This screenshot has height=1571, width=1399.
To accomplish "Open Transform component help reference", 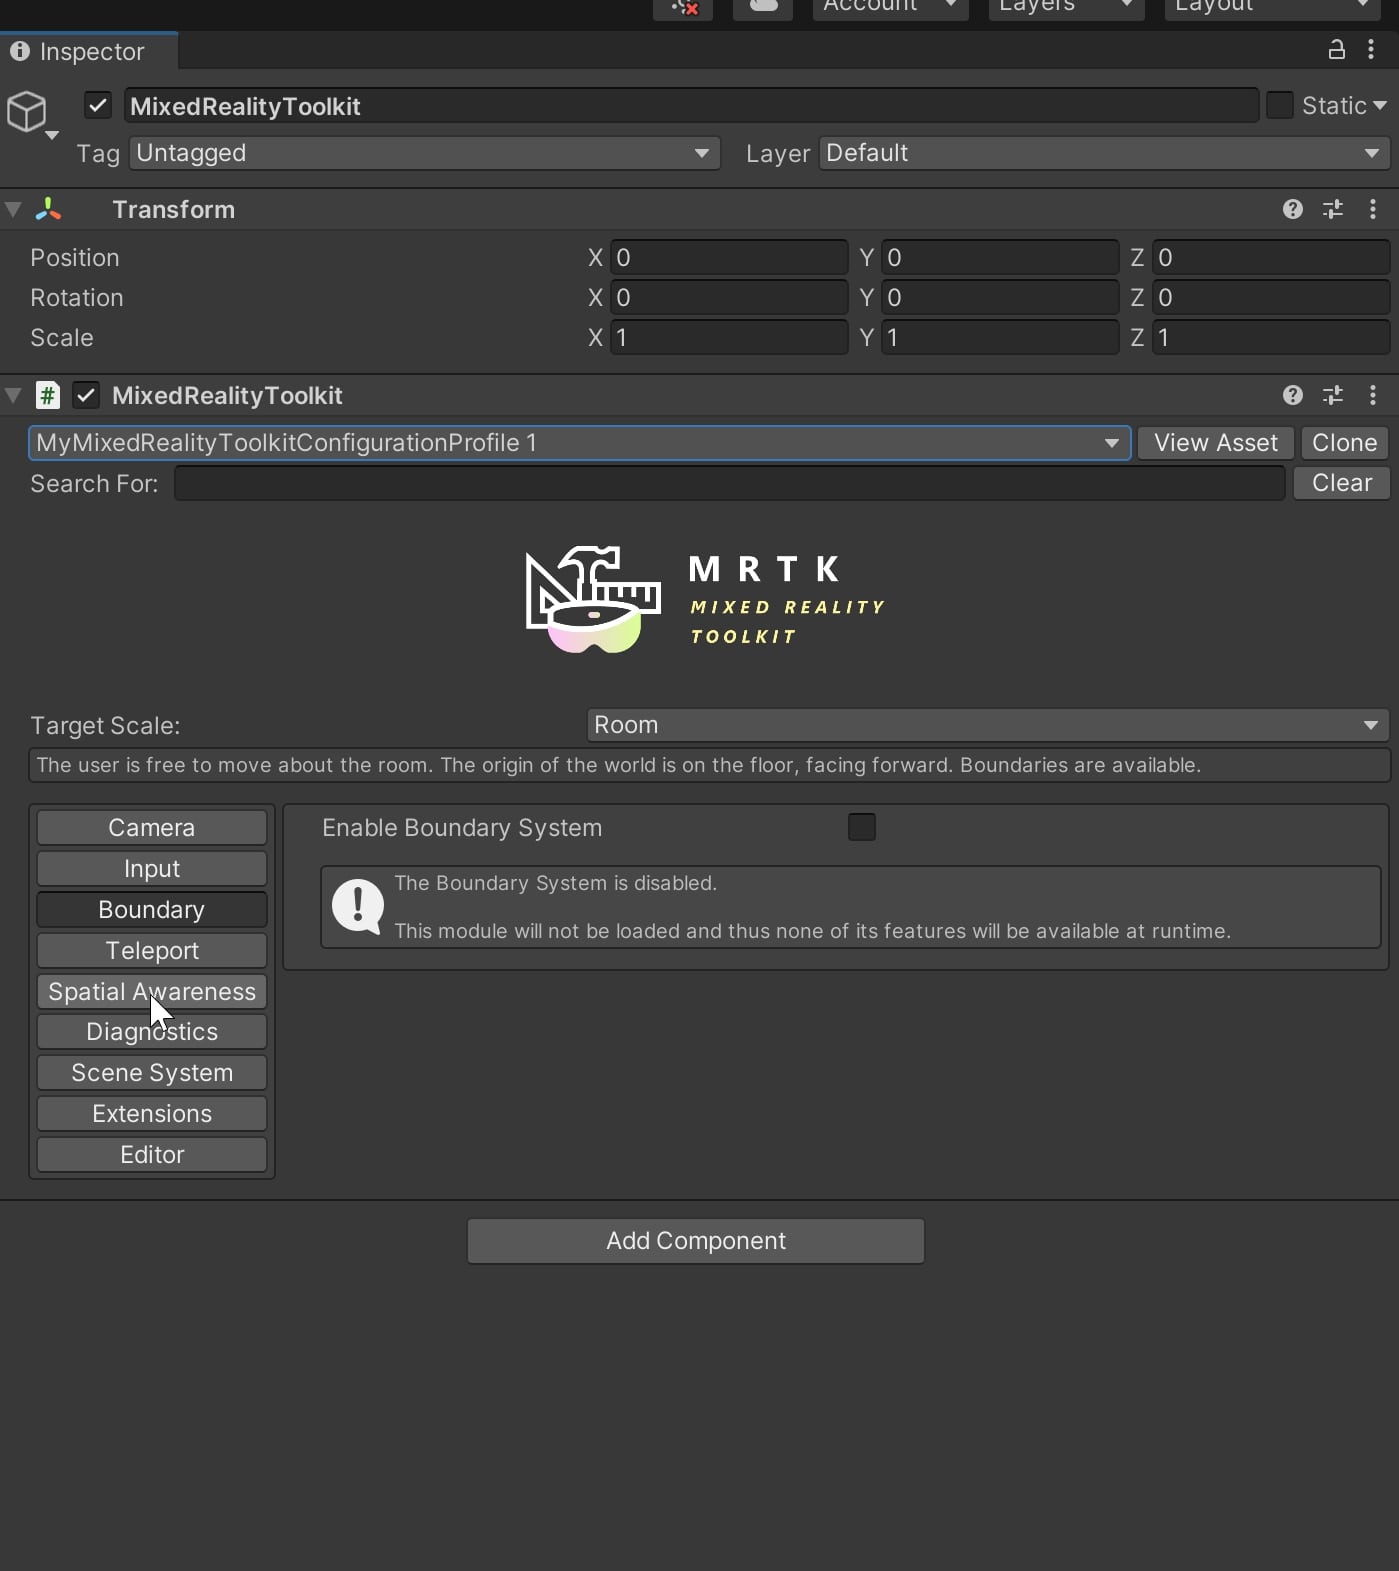I will coord(1293,209).
